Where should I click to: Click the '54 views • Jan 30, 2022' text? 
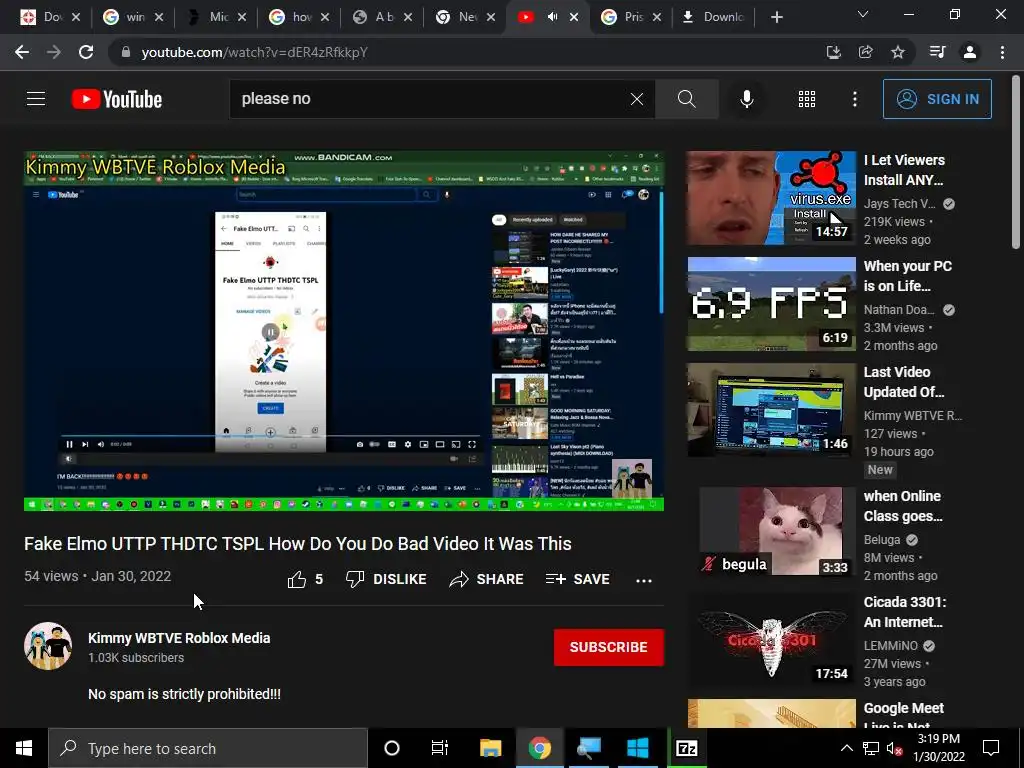coord(98,576)
